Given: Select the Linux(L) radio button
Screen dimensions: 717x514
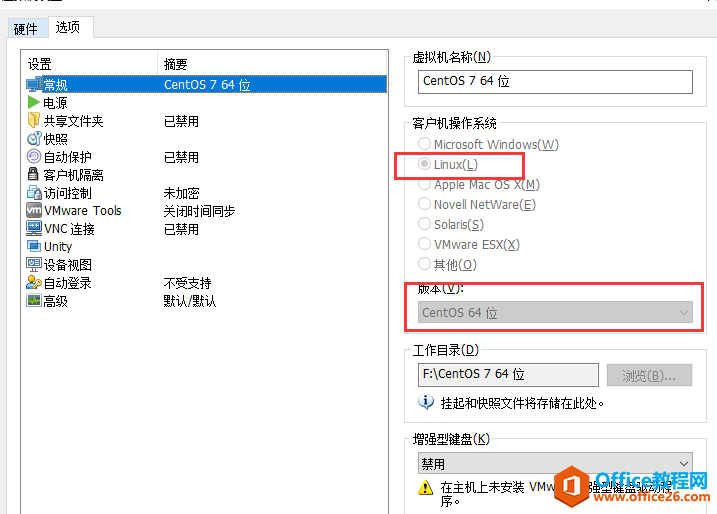Looking at the screenshot, I should click(424, 164).
